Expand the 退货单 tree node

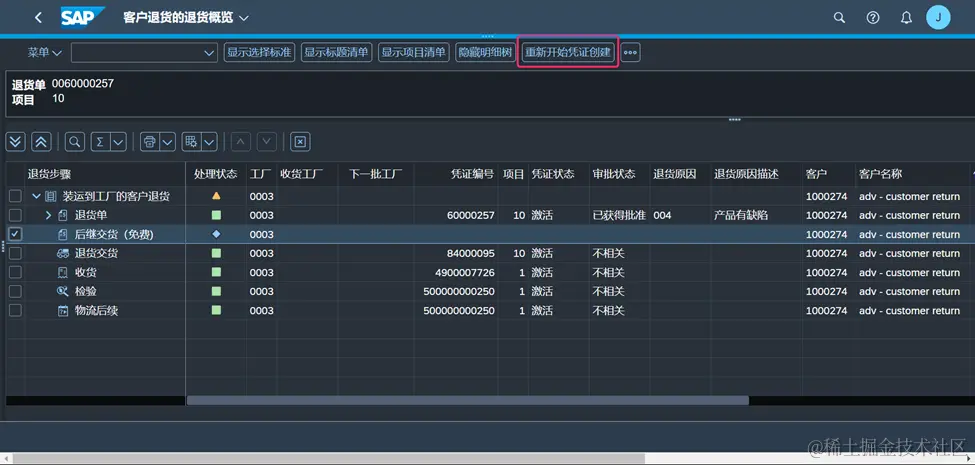49,215
